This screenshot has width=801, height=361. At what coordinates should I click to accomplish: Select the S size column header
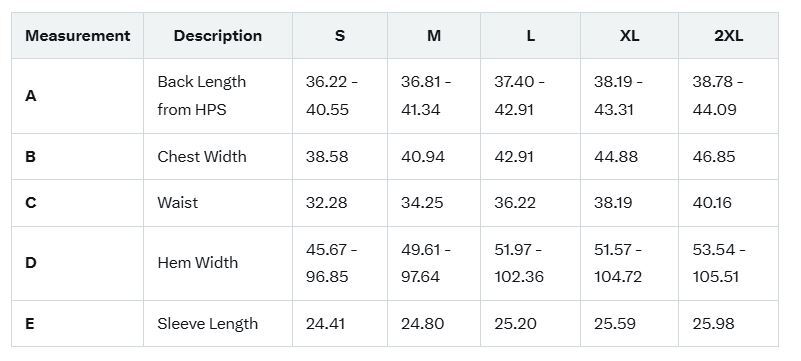pyautogui.click(x=340, y=36)
